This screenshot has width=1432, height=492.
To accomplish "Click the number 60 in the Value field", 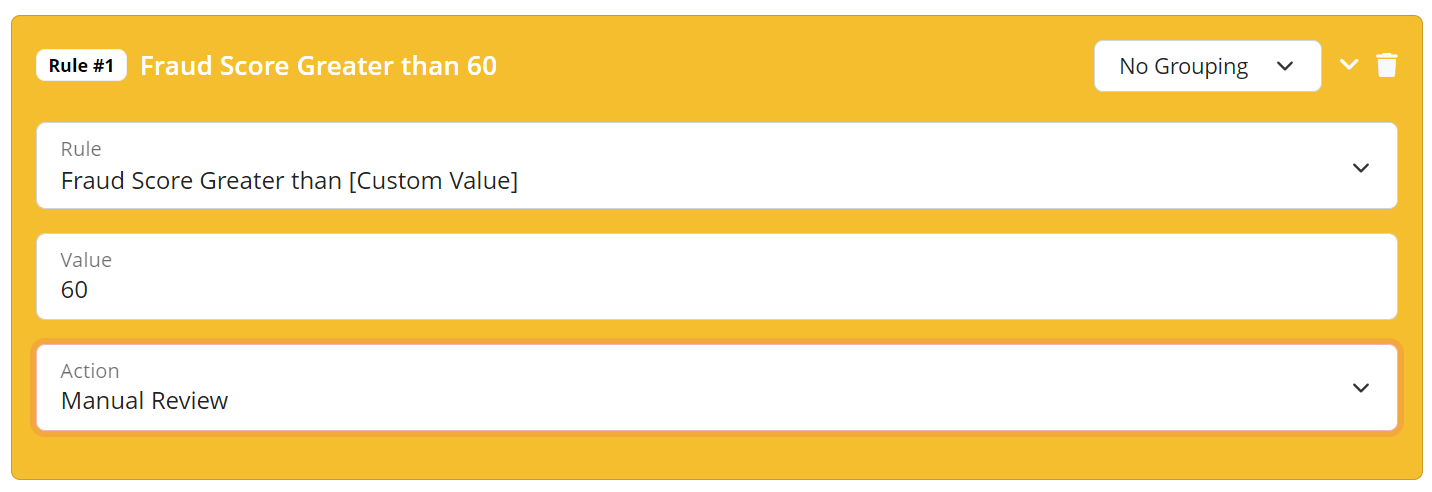I will click(75, 290).
